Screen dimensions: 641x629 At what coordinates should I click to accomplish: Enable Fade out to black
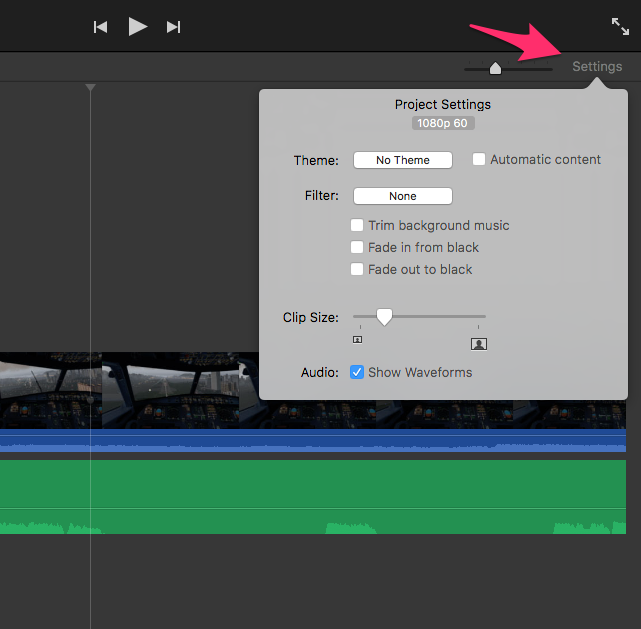coord(357,269)
